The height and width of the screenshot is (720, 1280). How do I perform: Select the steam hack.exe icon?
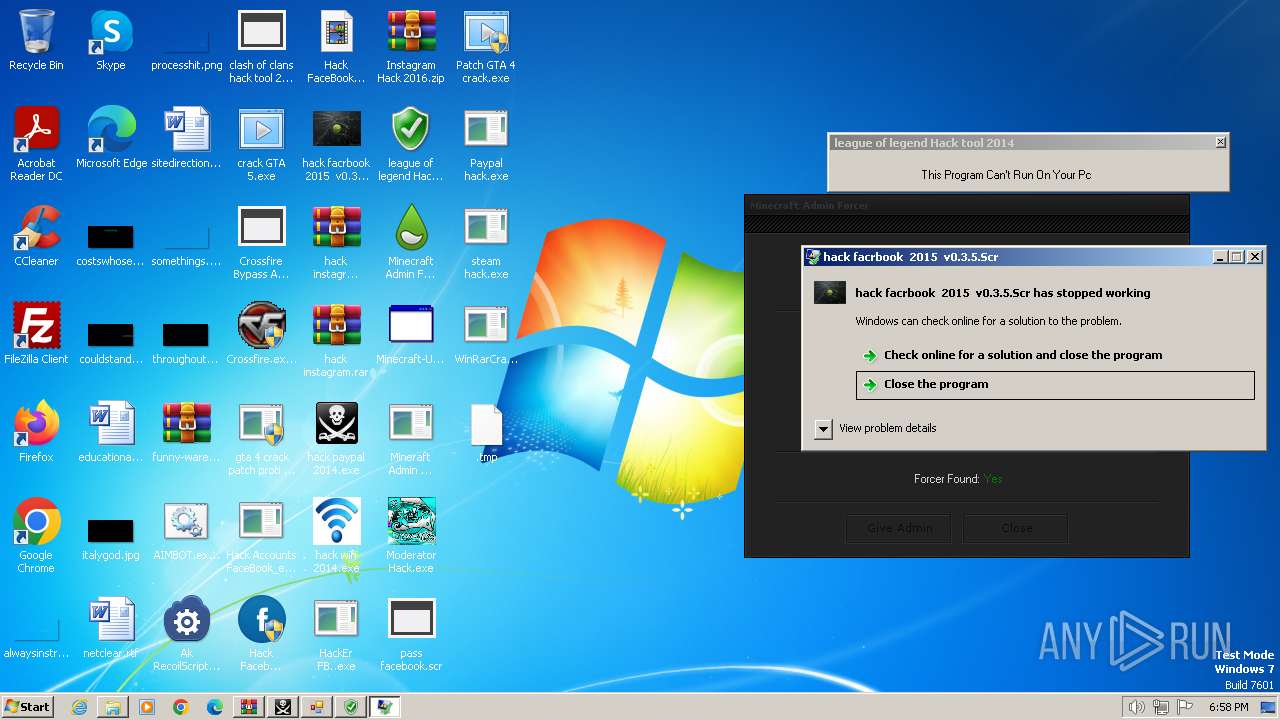pyautogui.click(x=486, y=242)
